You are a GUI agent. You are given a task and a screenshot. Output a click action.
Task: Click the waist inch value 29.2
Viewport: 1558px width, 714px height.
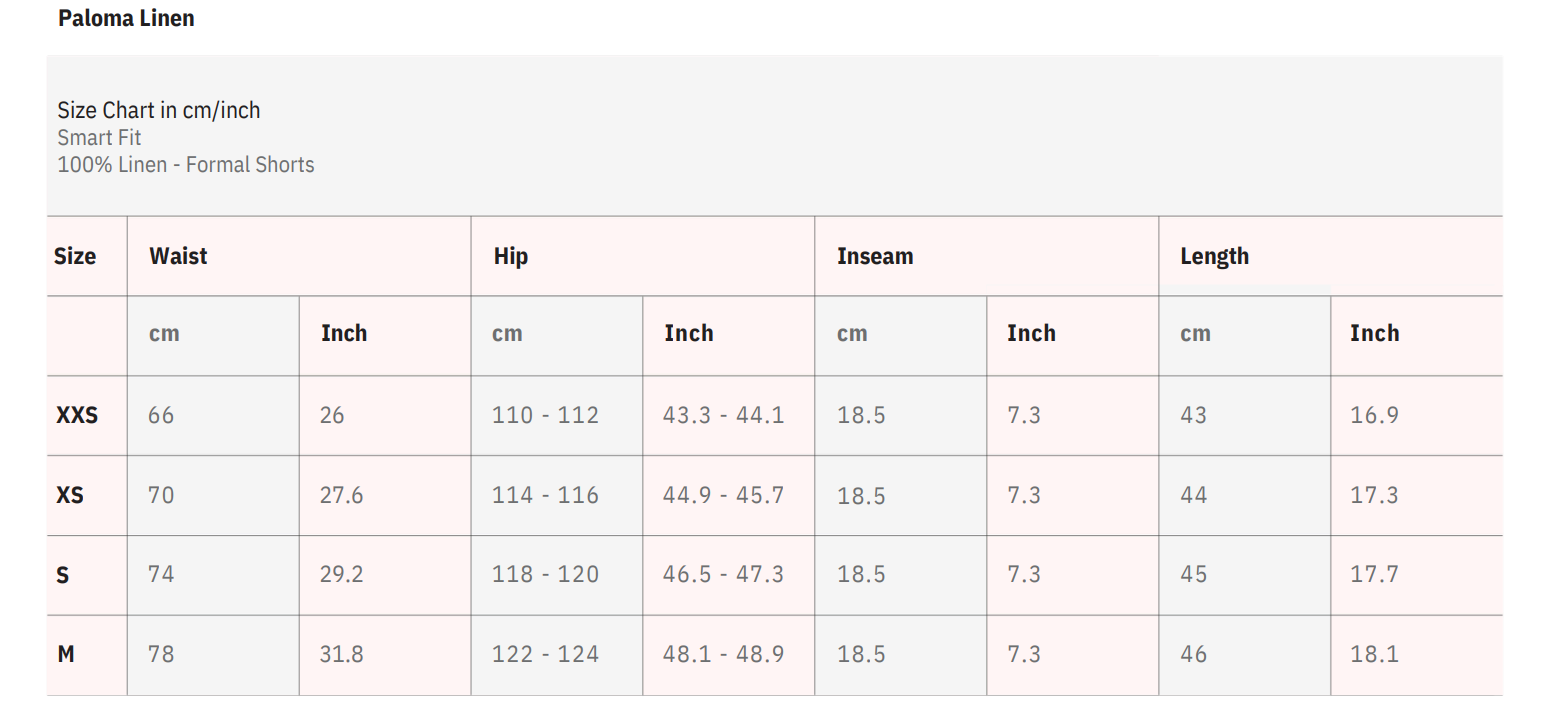[x=341, y=575]
